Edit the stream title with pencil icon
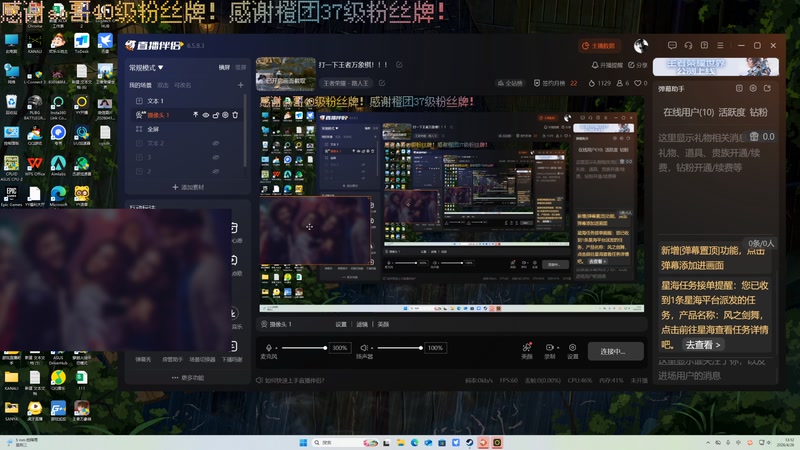 (x=399, y=65)
